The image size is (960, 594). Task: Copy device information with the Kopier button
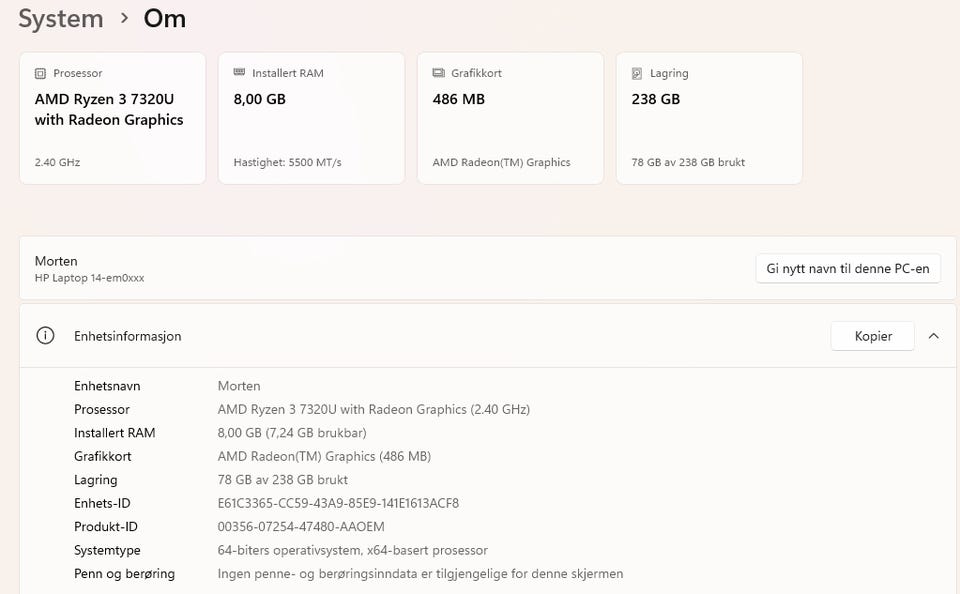coord(873,336)
